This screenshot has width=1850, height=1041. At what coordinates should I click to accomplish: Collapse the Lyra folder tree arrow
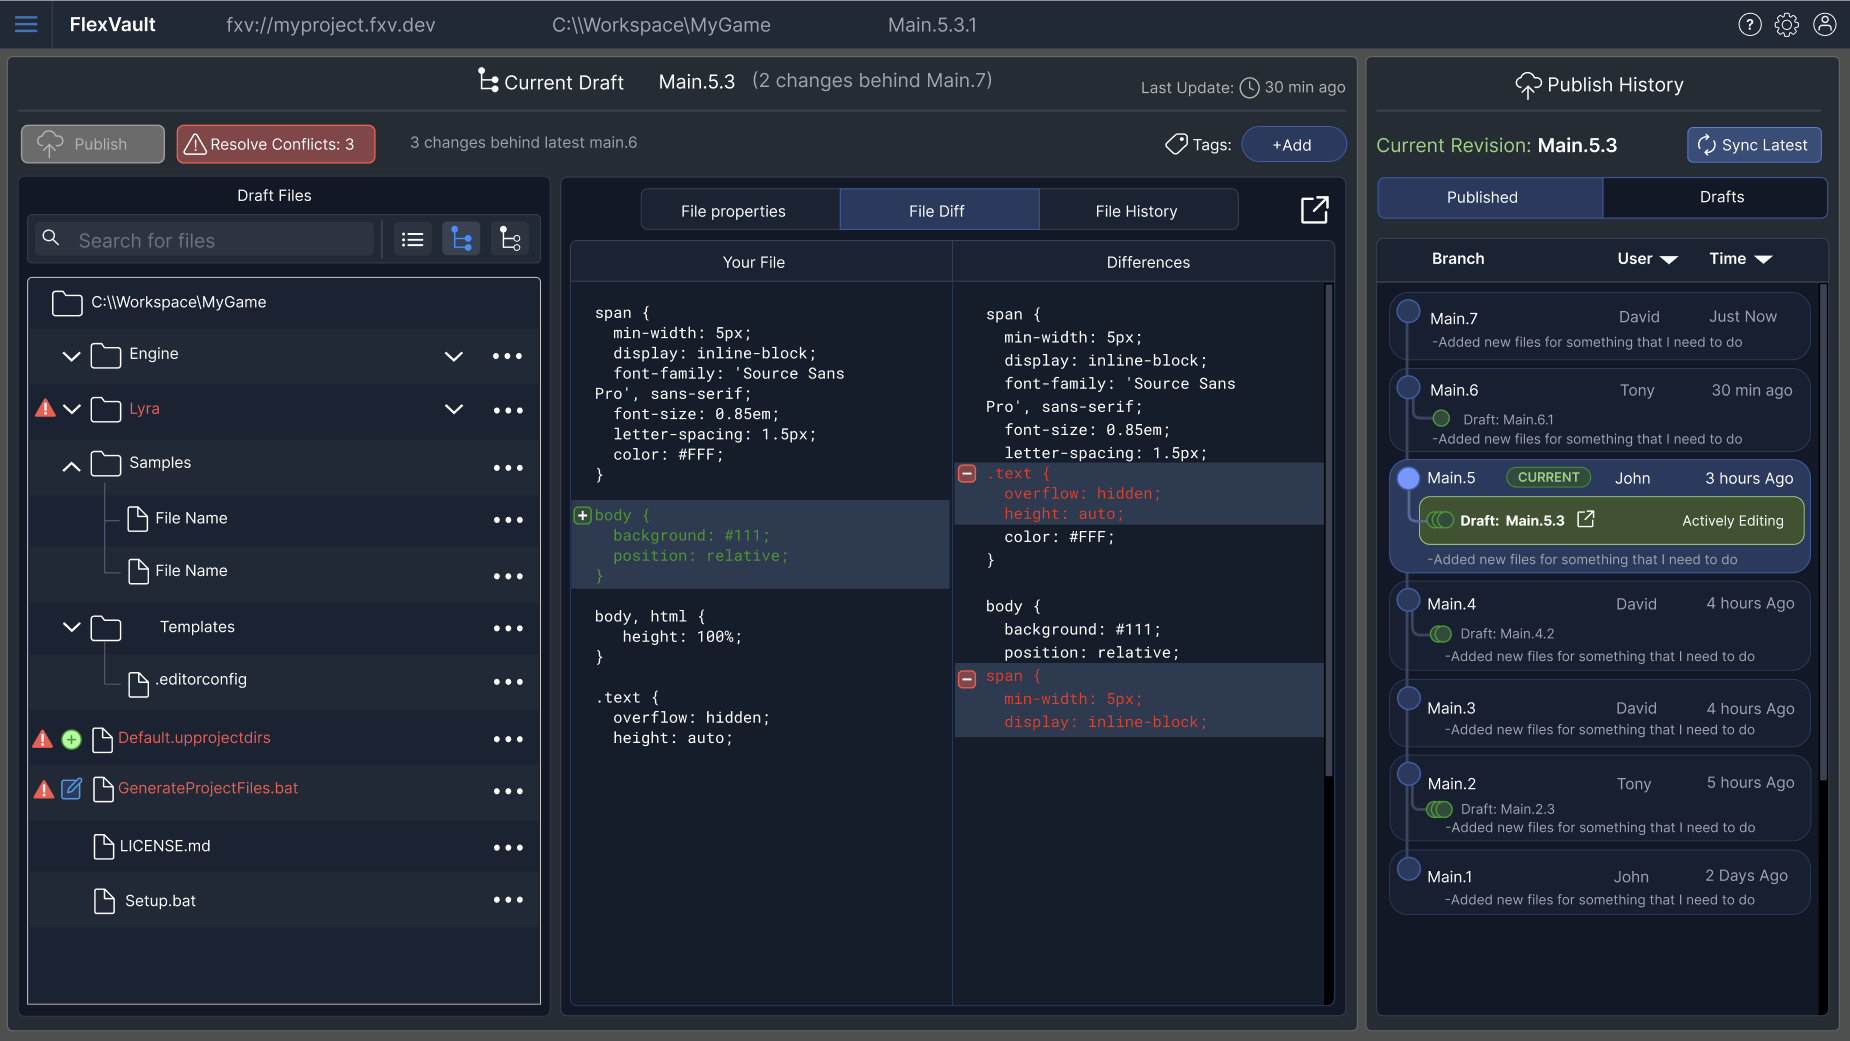click(71, 409)
